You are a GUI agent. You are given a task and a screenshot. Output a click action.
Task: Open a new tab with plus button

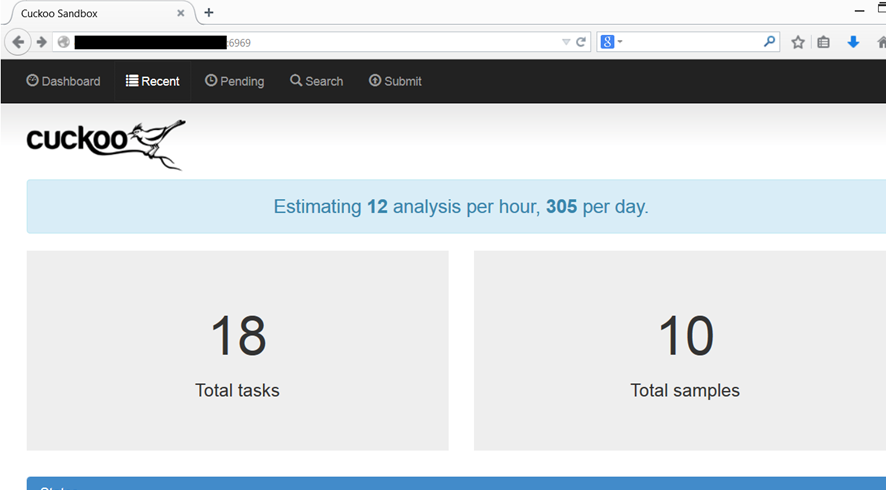pyautogui.click(x=209, y=12)
